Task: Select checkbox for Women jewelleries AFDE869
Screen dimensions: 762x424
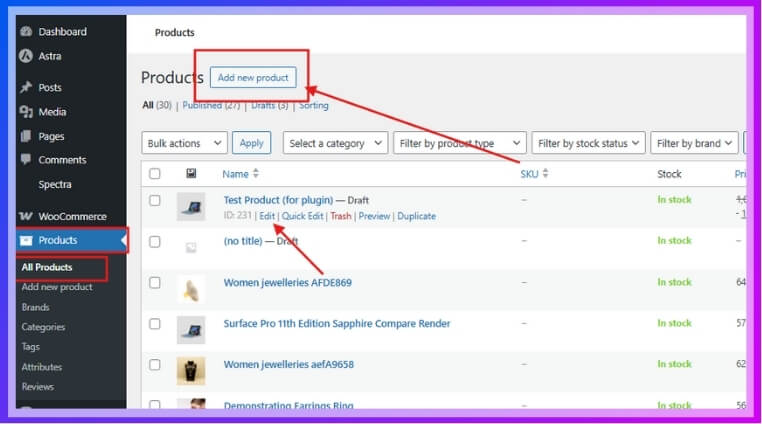Action: pyautogui.click(x=155, y=283)
